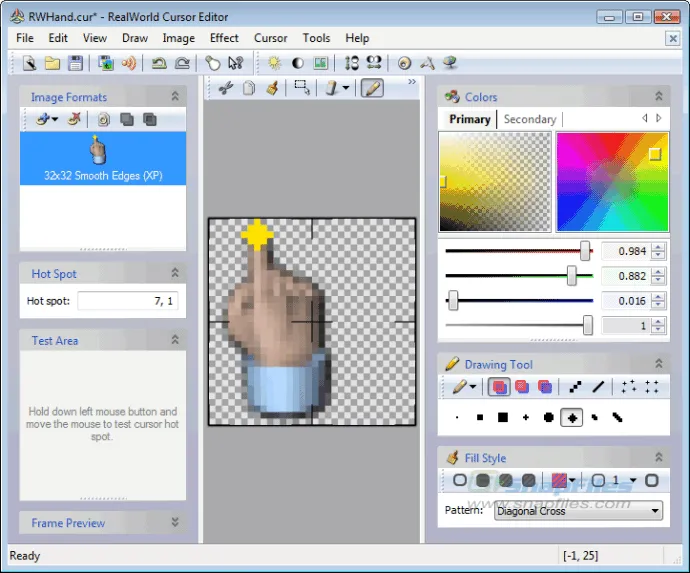Toggle the second red-blue blending mode
Viewport: 690px width, 573px height.
[522, 387]
